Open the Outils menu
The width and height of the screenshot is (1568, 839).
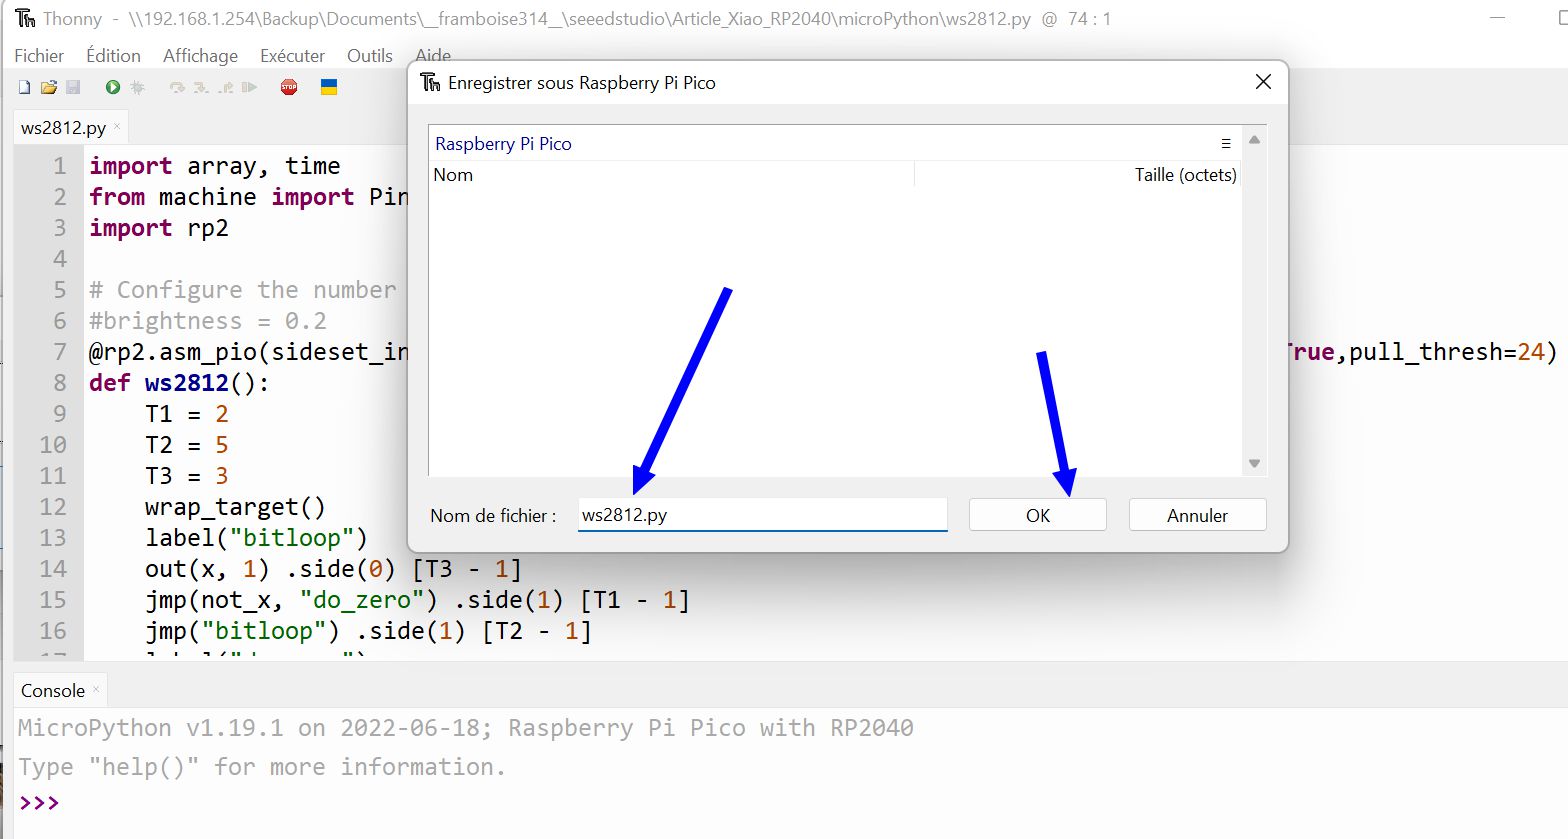click(x=369, y=56)
